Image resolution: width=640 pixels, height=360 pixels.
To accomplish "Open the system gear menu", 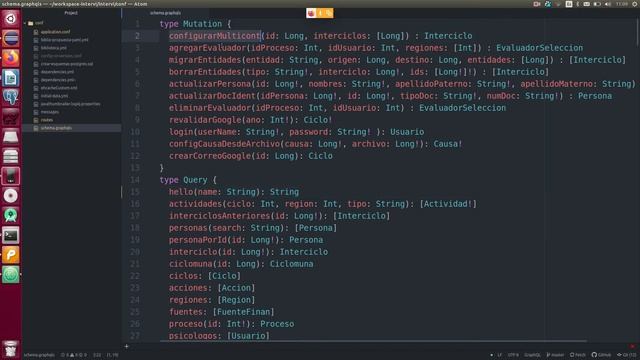I will [635, 4].
